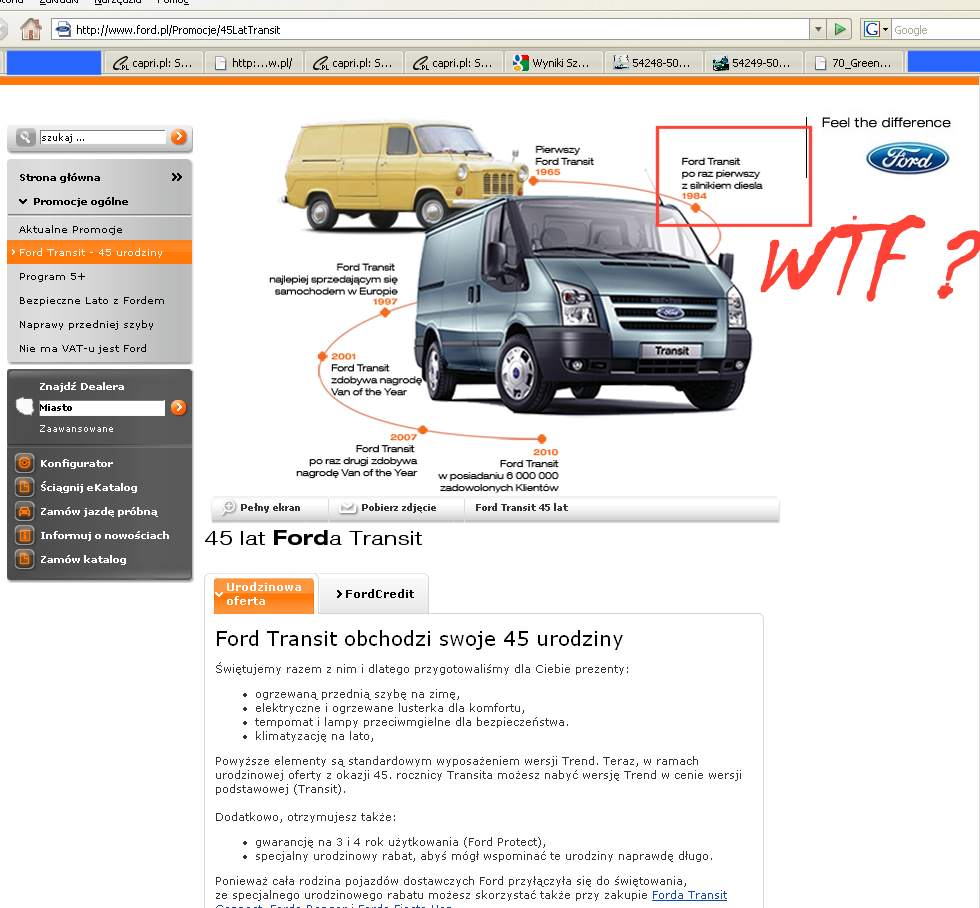This screenshot has width=980, height=908.
Task: Click the 'Feel the difference' slogan
Action: 886,122
